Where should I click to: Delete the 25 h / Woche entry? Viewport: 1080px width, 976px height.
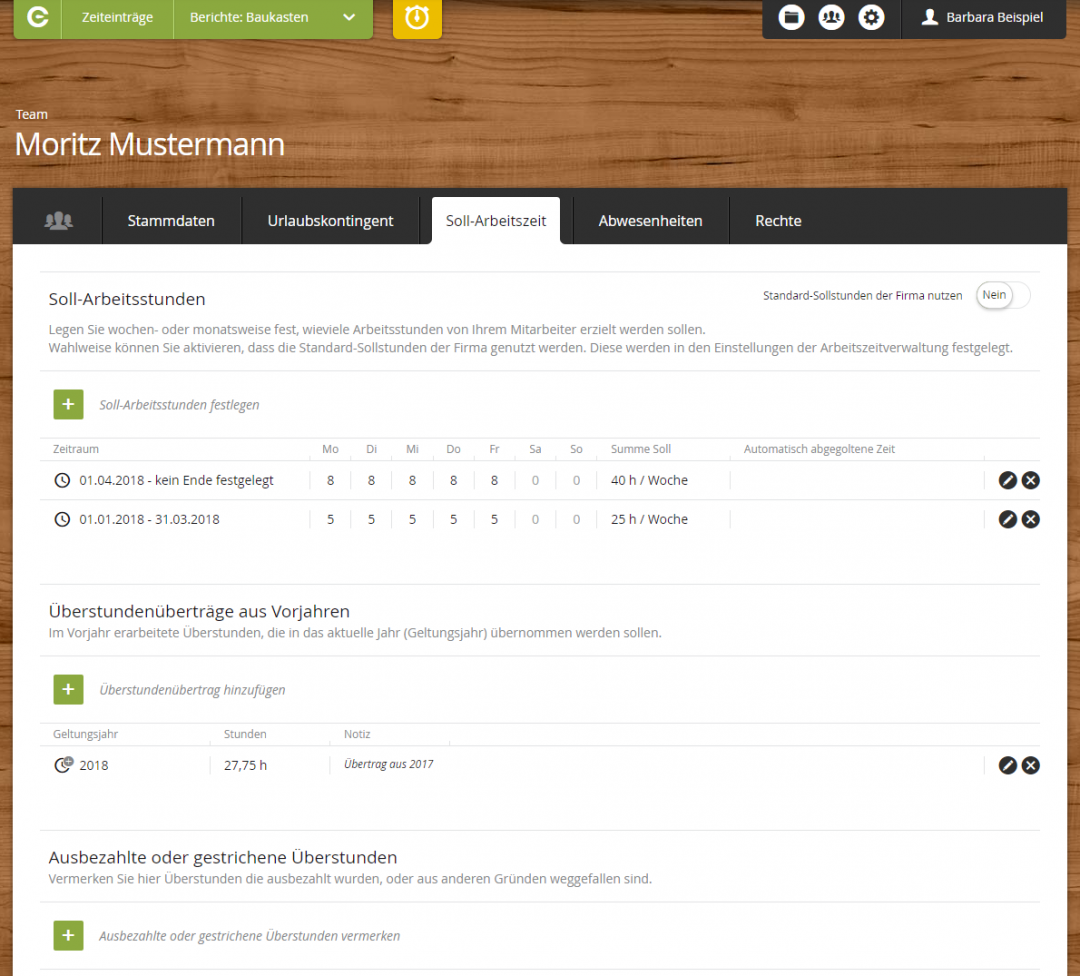(1031, 519)
